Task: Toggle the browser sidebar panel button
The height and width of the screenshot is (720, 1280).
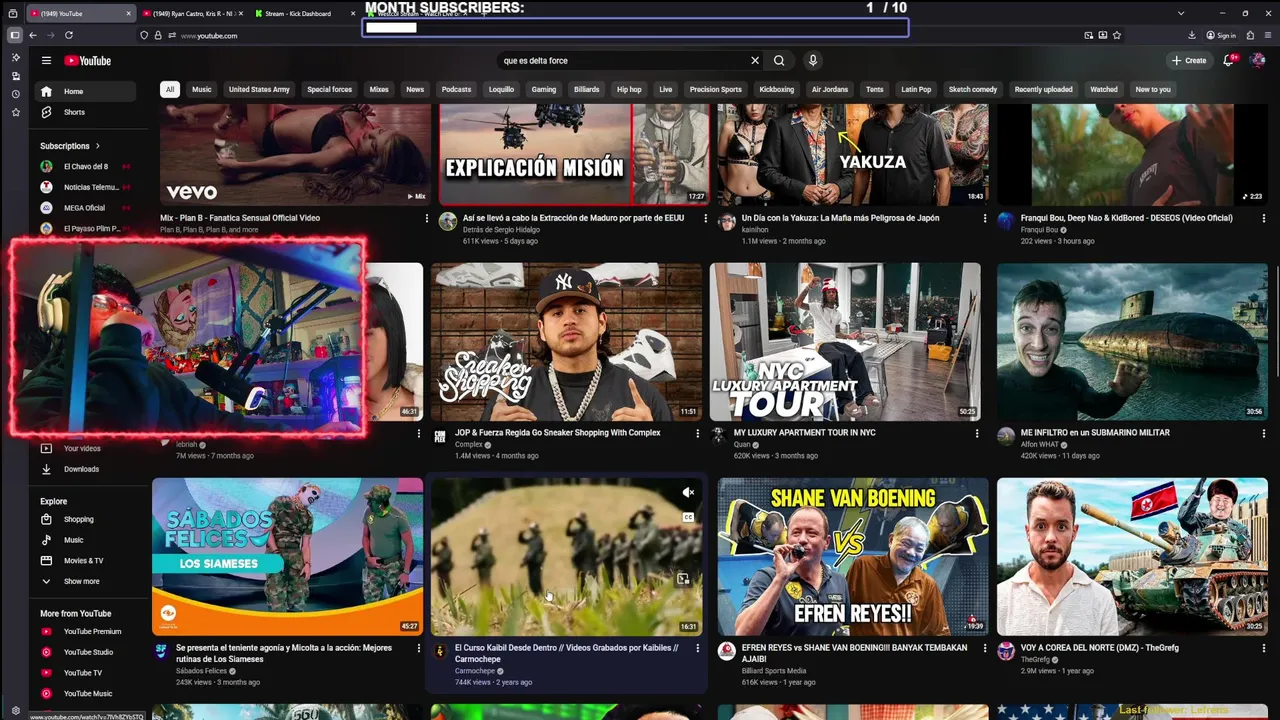Action: pyautogui.click(x=14, y=35)
